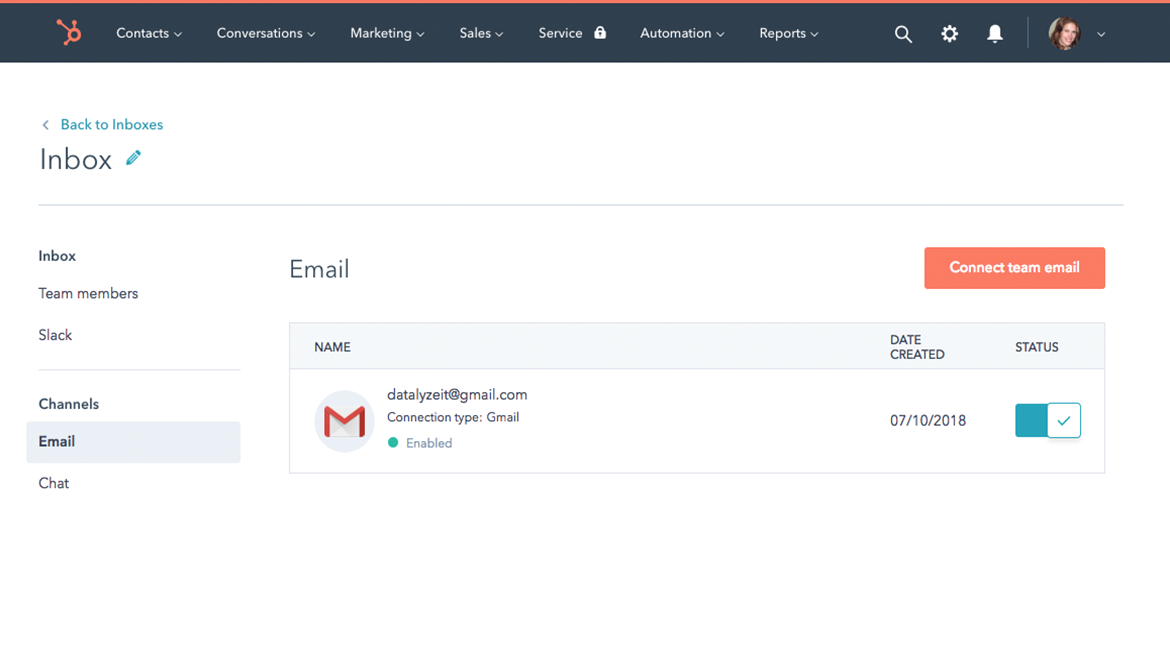This screenshot has height=658, width=1170.
Task: Click the notifications bell icon
Action: point(995,34)
